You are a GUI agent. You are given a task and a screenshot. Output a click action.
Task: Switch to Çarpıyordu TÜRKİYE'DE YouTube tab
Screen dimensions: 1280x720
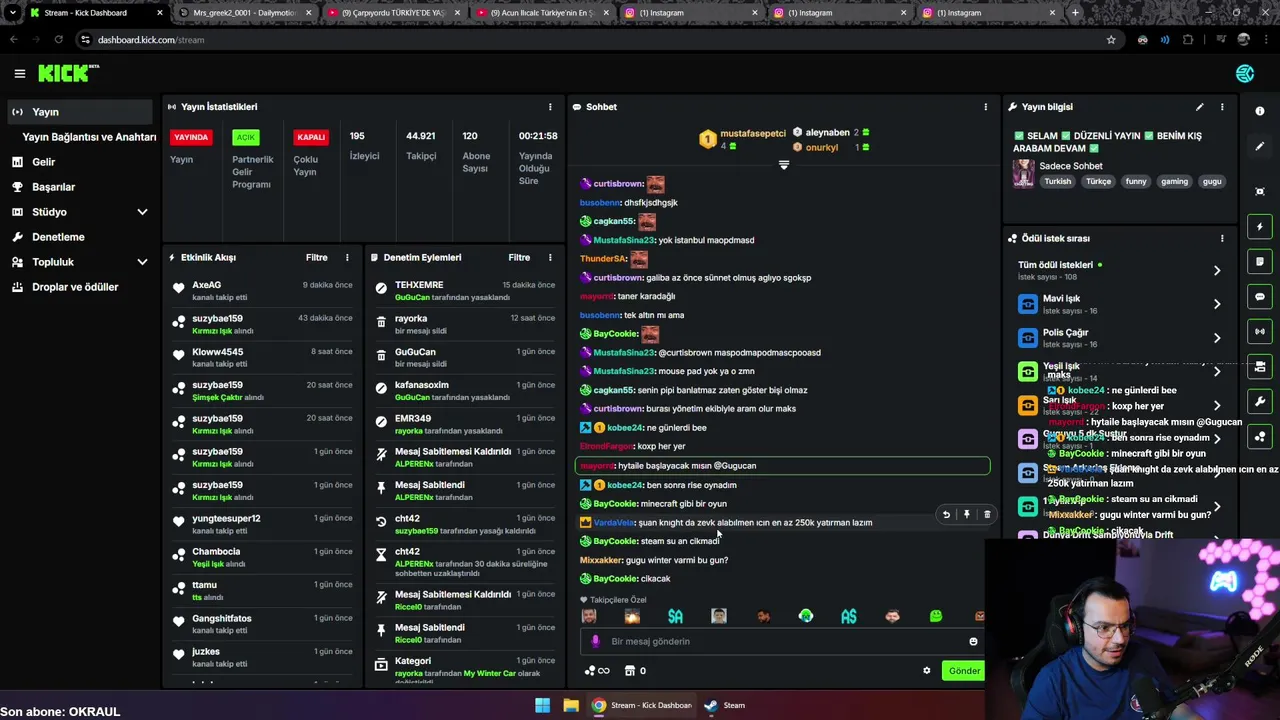[393, 13]
